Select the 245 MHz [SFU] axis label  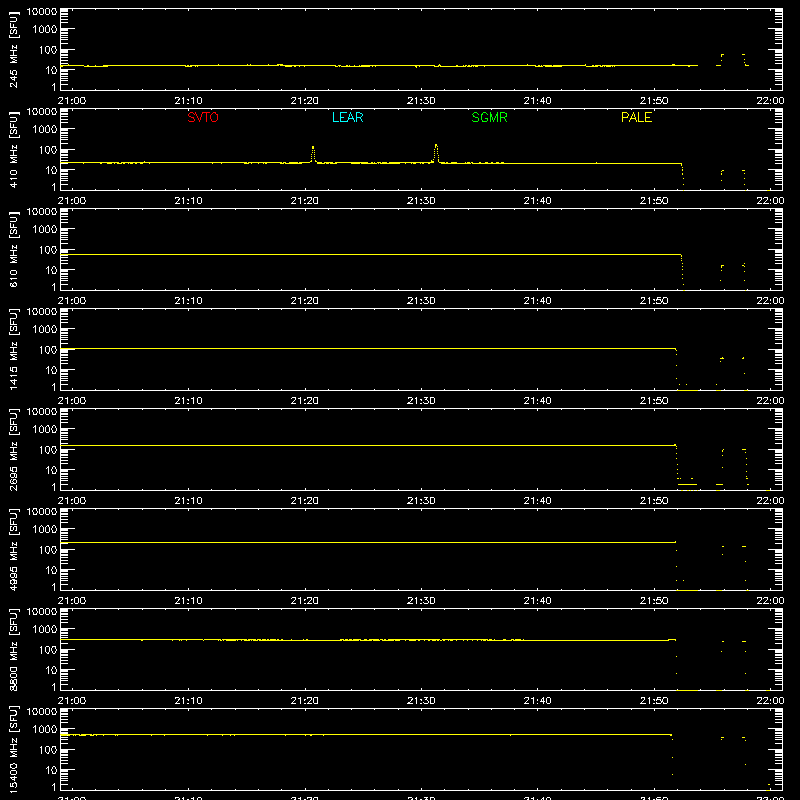coord(13,49)
